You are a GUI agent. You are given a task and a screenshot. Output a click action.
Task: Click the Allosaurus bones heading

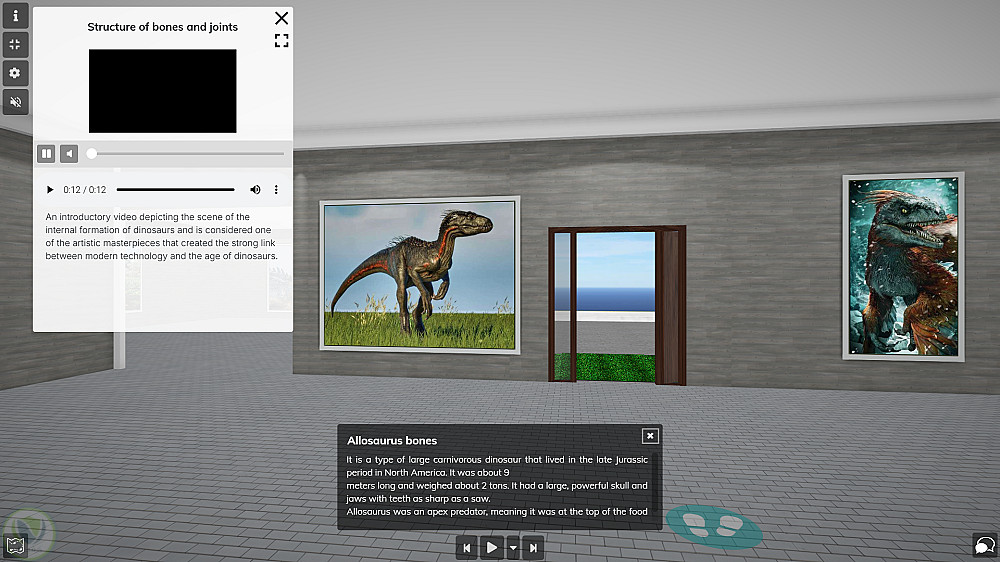tap(392, 441)
